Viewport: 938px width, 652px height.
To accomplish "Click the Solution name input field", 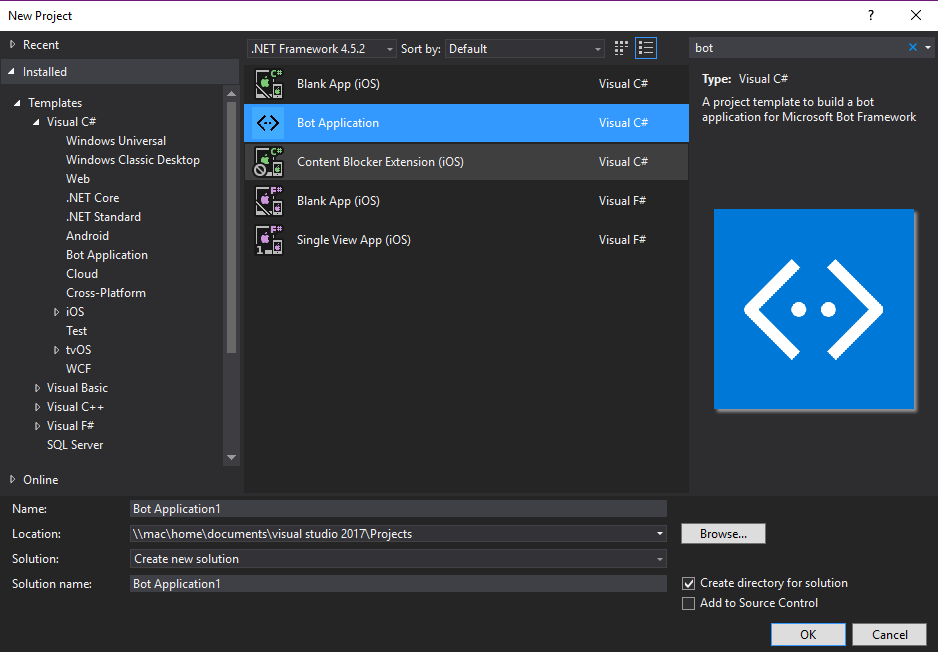I will click(x=398, y=584).
